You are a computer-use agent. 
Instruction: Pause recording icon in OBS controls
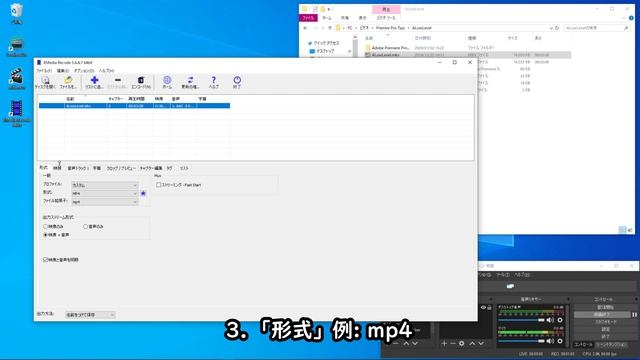[634, 315]
